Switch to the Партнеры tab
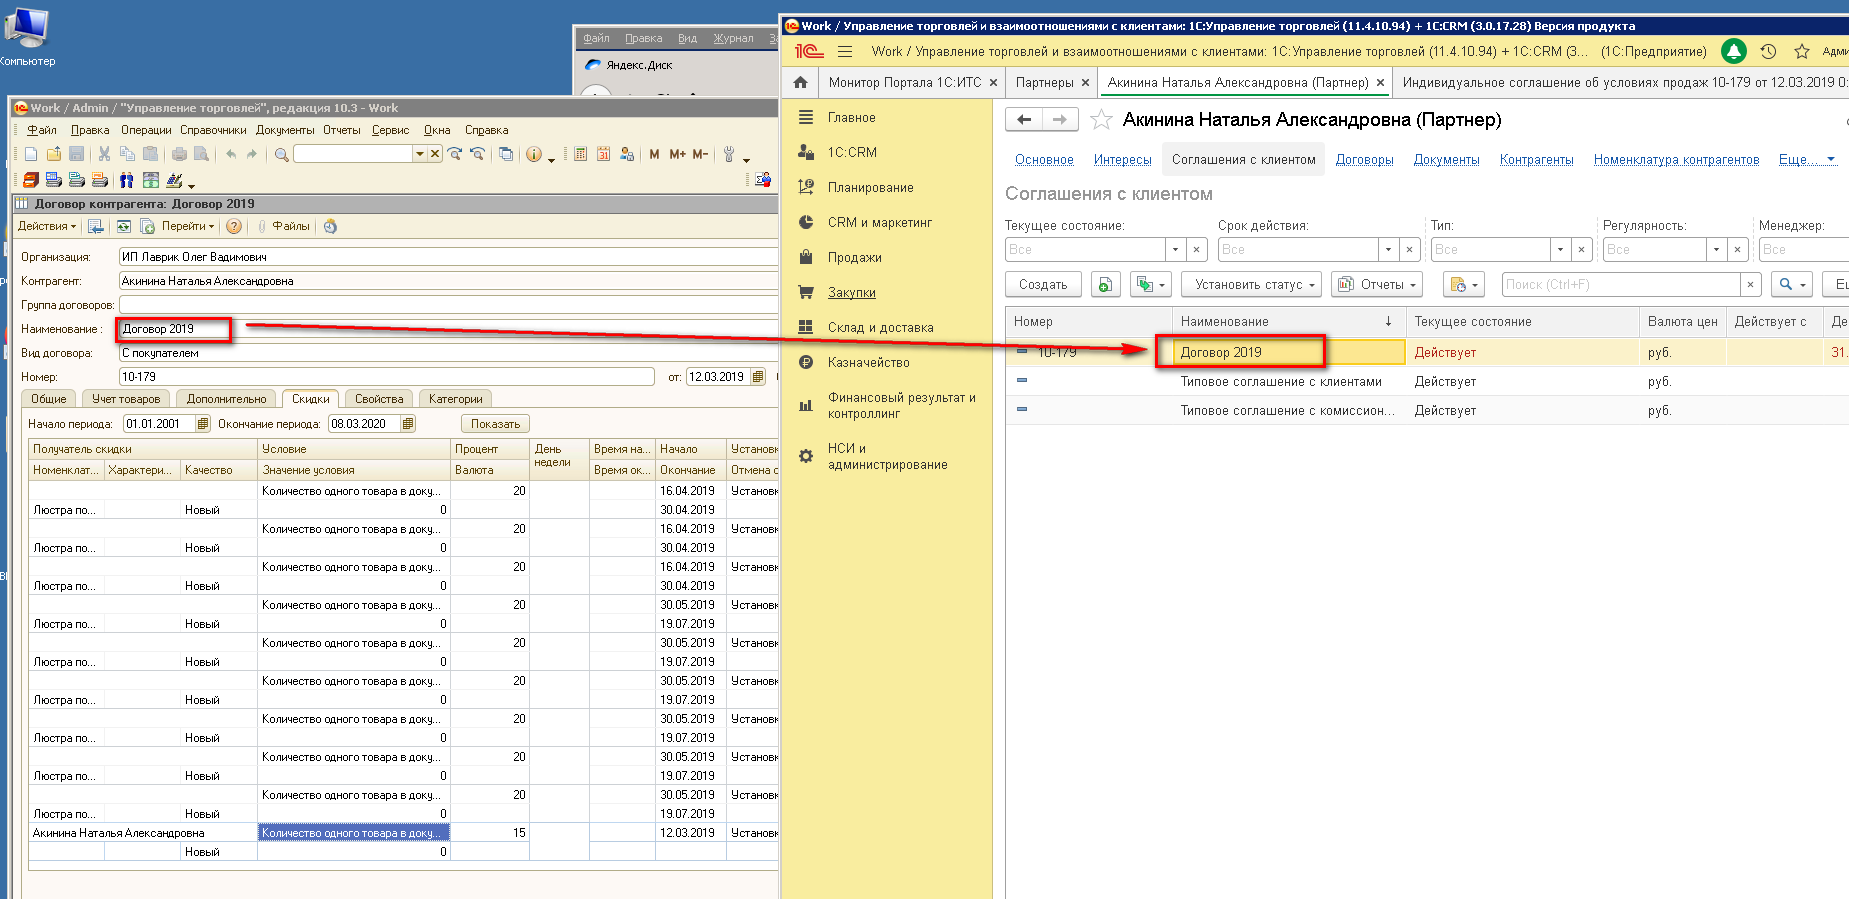The width and height of the screenshot is (1849, 899). pos(1044,82)
